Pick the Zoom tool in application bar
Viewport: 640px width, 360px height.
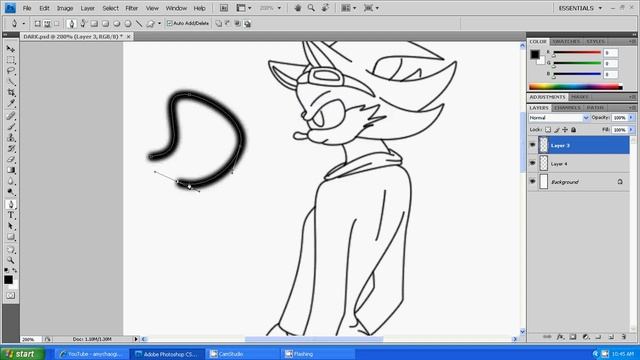311,8
